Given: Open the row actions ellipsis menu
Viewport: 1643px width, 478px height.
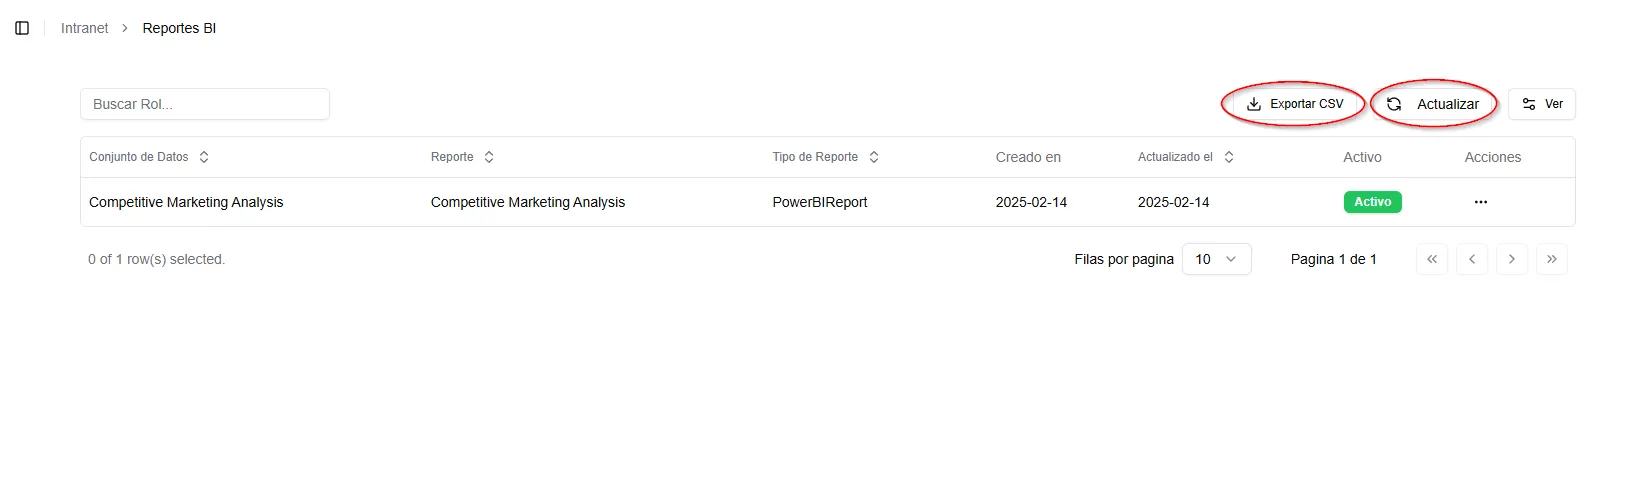Looking at the screenshot, I should pos(1480,202).
